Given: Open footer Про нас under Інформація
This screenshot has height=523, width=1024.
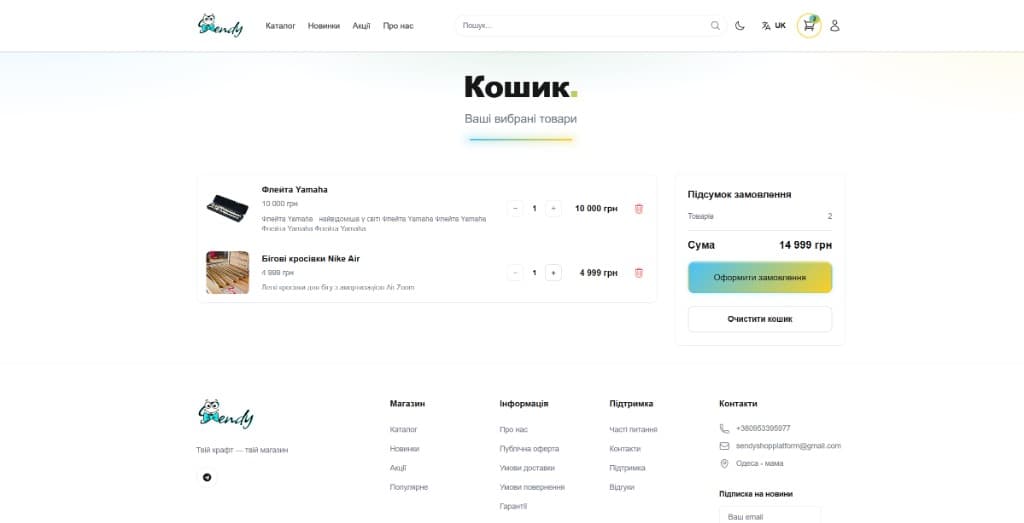Looking at the screenshot, I should pyautogui.click(x=513, y=430).
